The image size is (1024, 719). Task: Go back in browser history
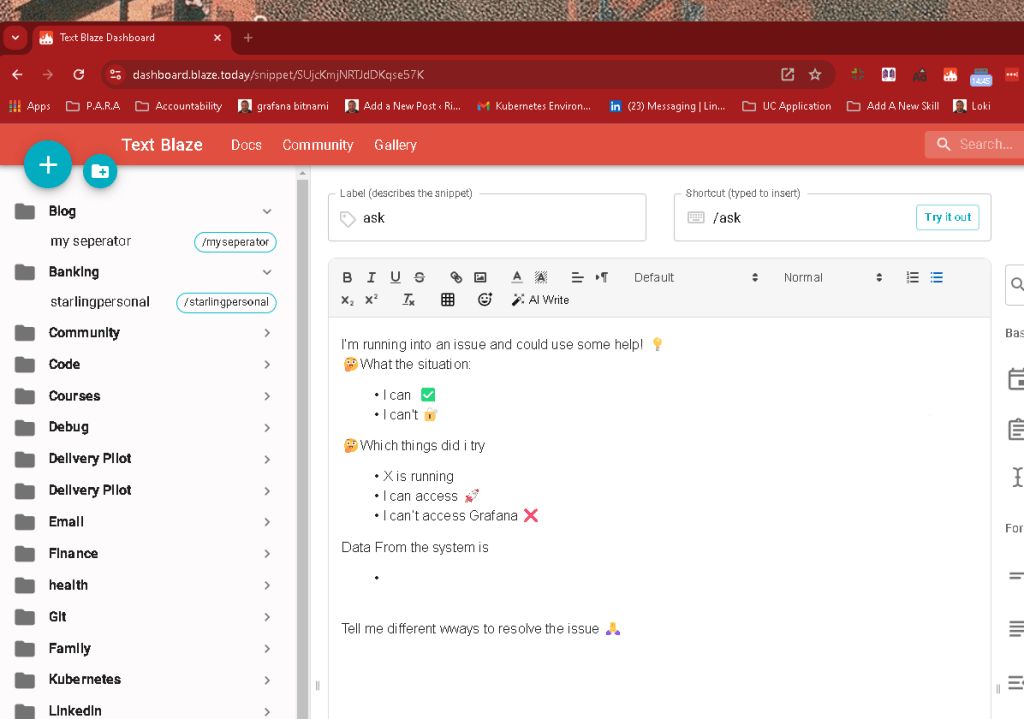(x=18, y=74)
